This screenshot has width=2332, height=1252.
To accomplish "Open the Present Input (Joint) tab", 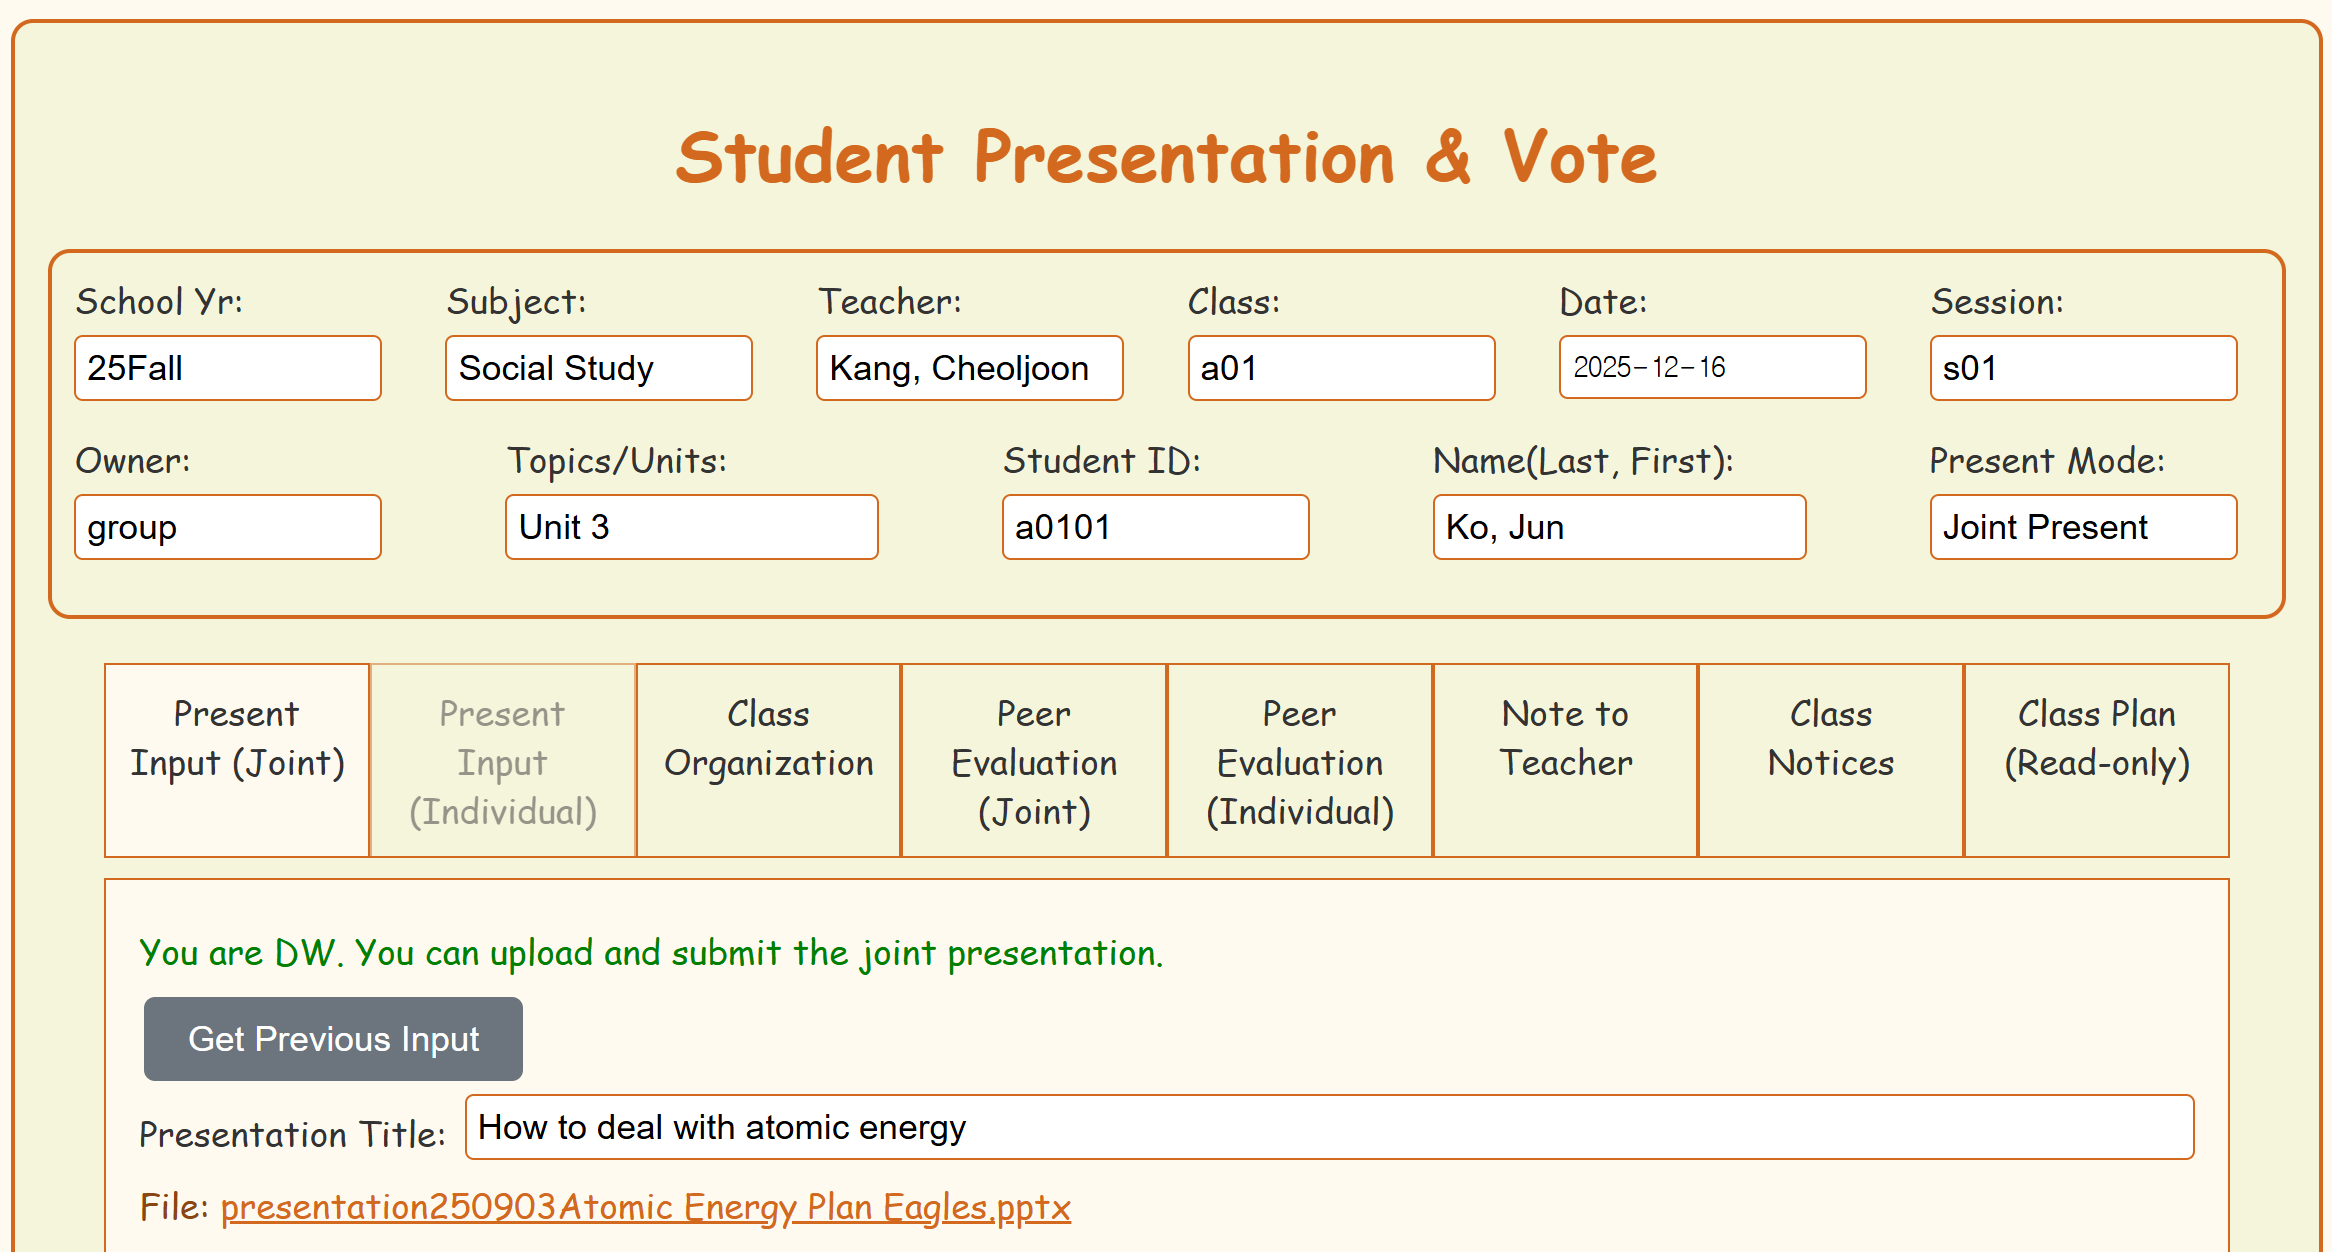I will [x=237, y=760].
